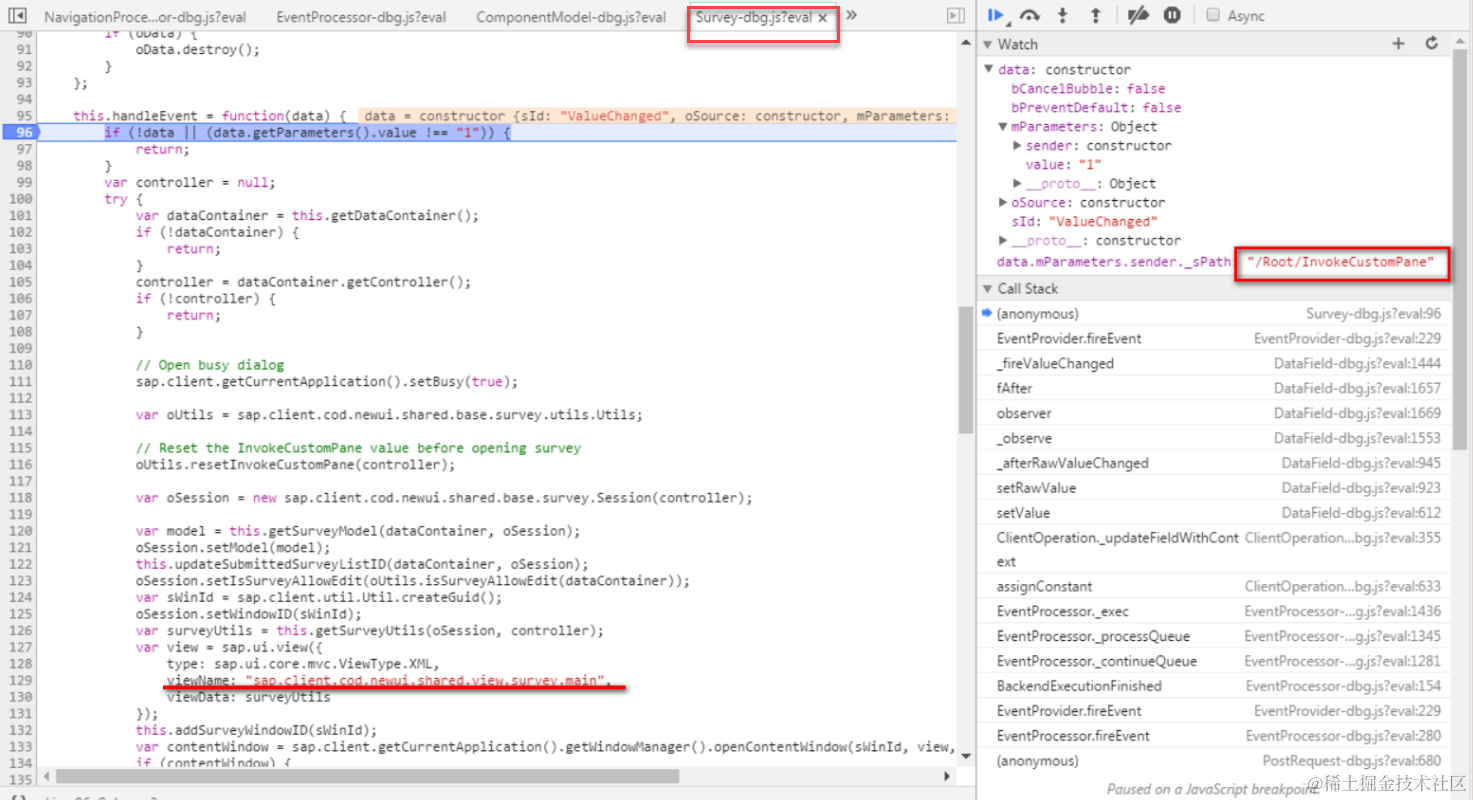Select the observer call stack frame

1218,413
